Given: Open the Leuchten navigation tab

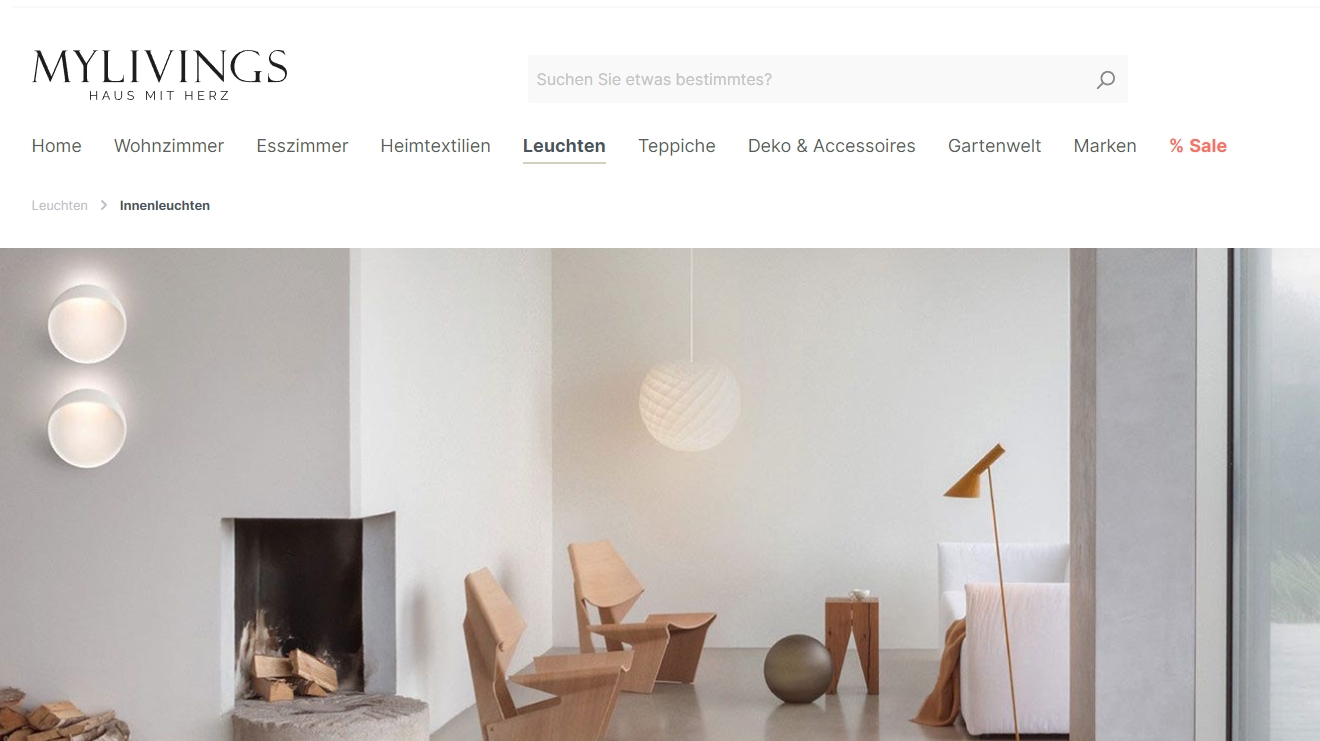Looking at the screenshot, I should 564,146.
